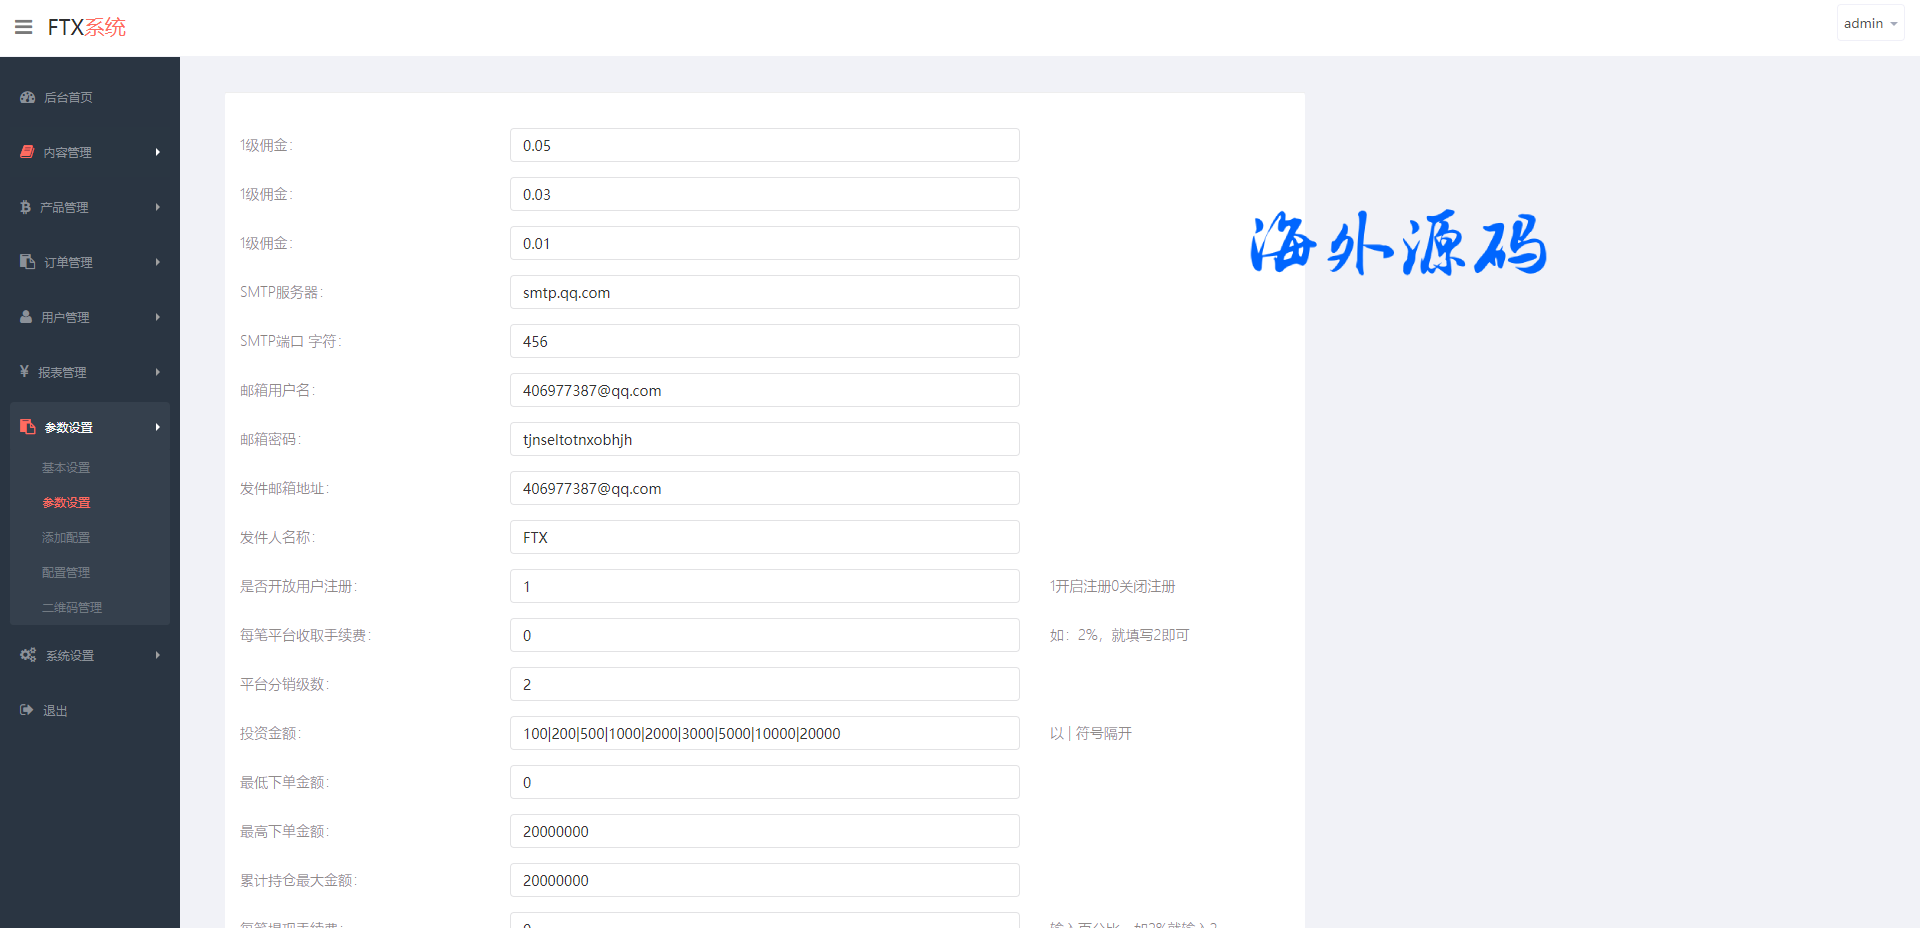Click the gears icon beside 系统设置
1920x928 pixels.
tap(28, 655)
